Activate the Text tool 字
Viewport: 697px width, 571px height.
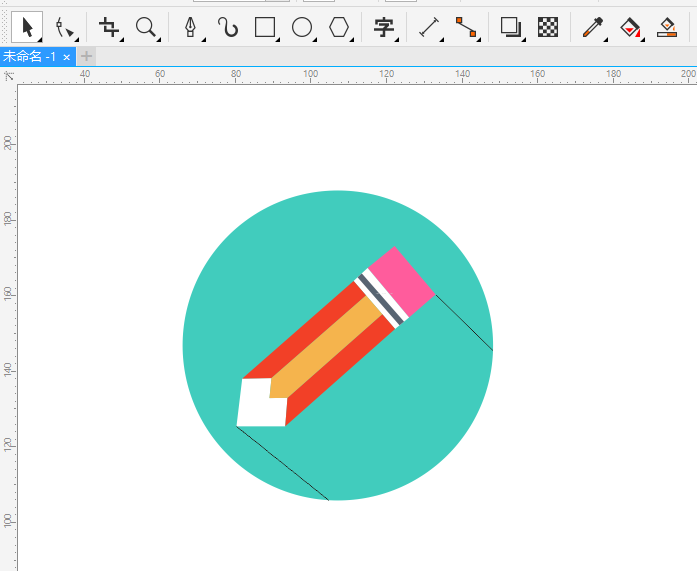coord(384,28)
